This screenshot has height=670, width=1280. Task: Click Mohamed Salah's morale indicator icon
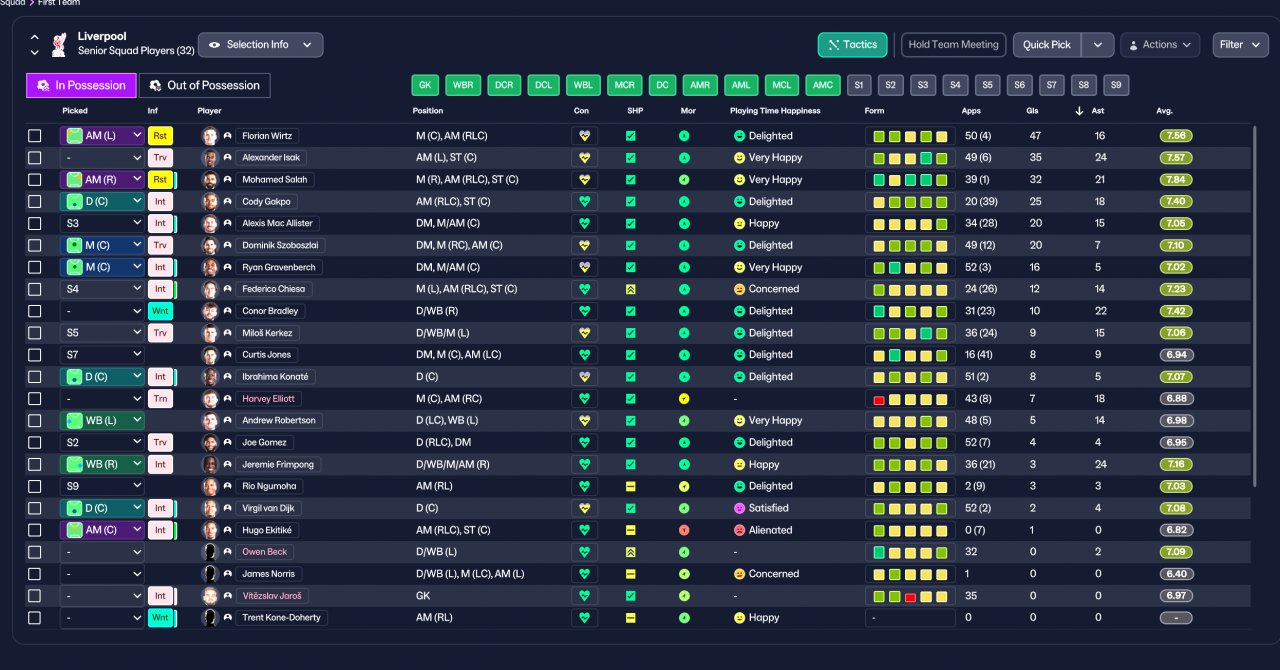click(684, 180)
